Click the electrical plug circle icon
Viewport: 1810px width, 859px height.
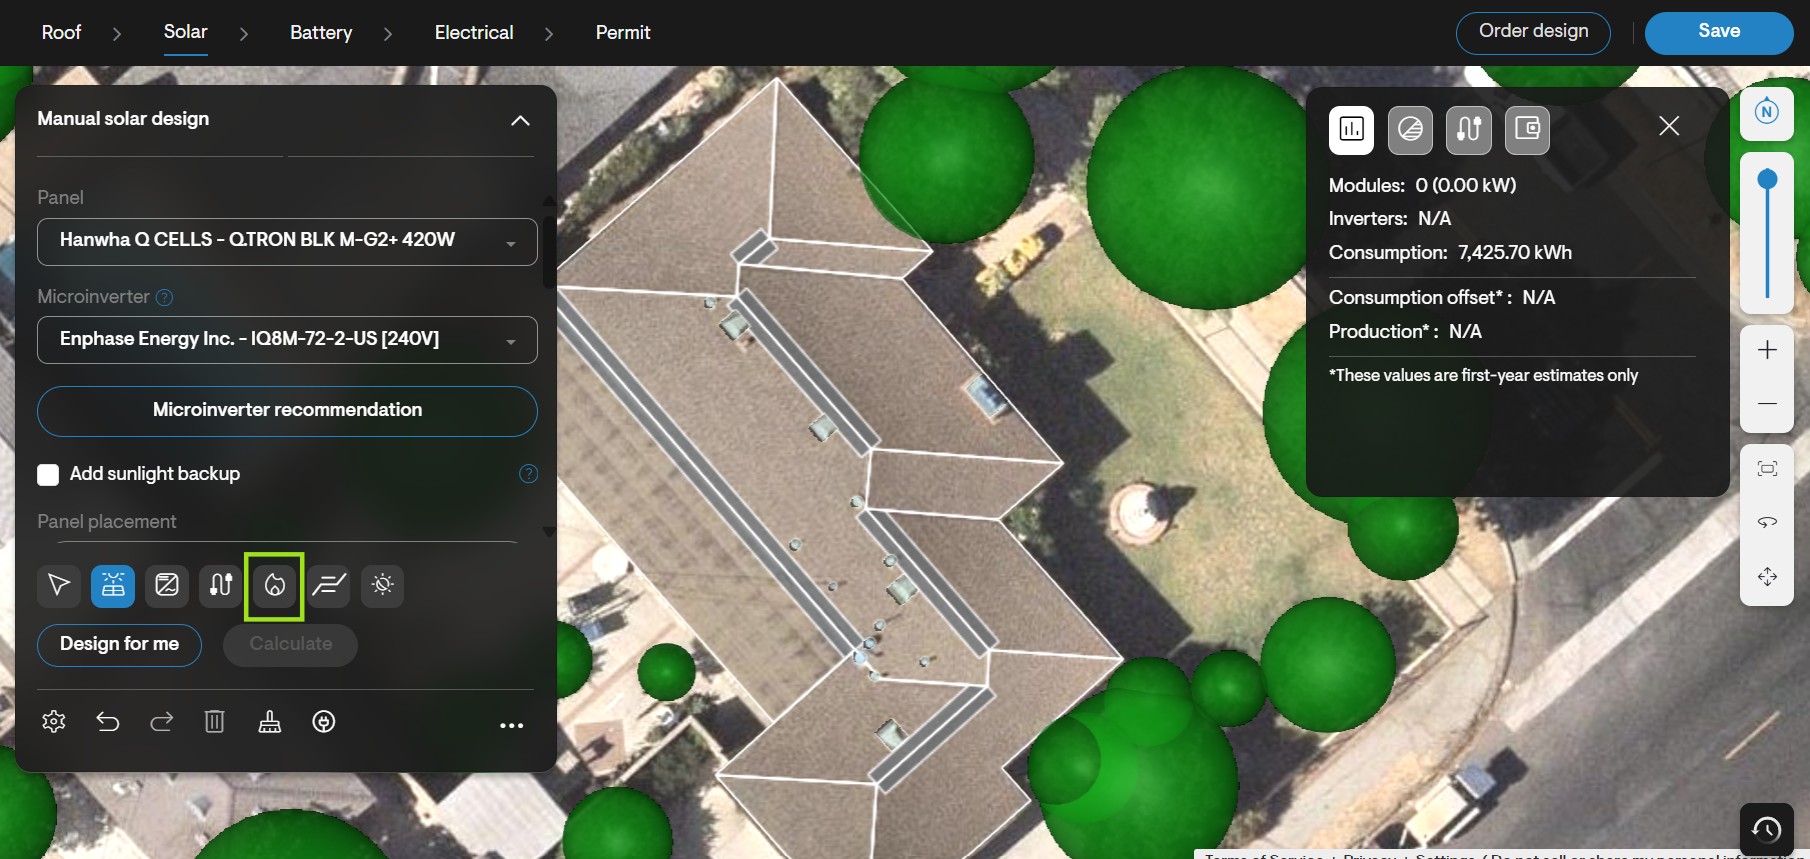coord(324,722)
